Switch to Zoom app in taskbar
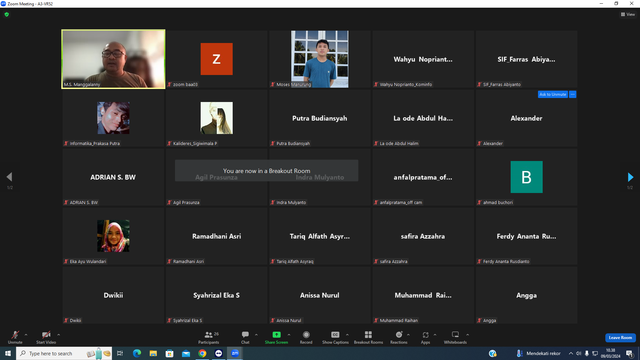 coord(235,353)
